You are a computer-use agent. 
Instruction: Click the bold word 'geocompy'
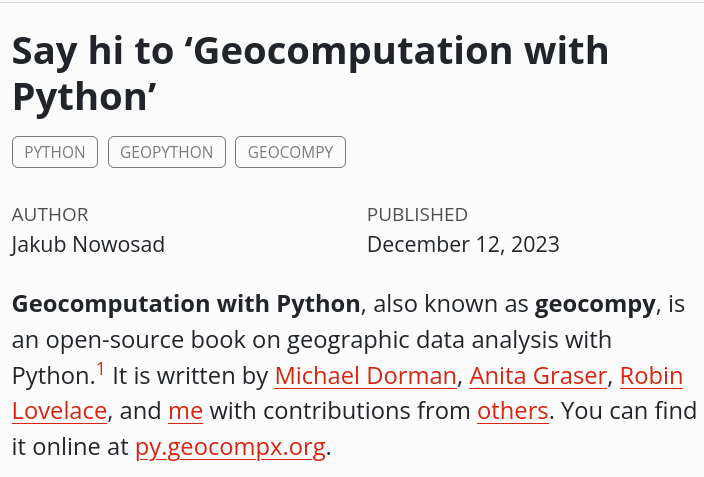pyautogui.click(x=595, y=304)
